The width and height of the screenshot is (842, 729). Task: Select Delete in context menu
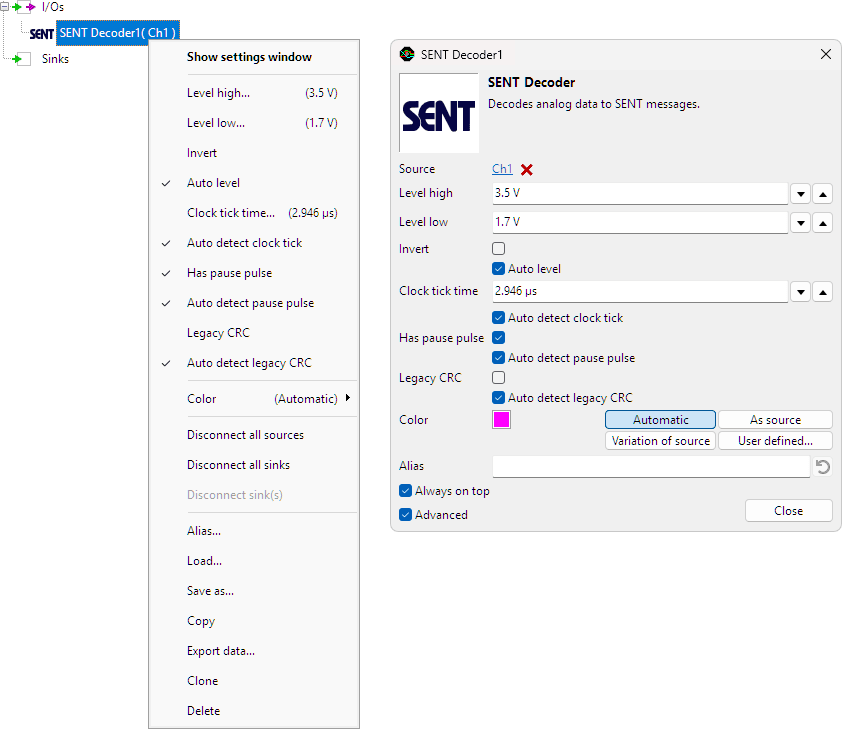[x=254, y=711]
